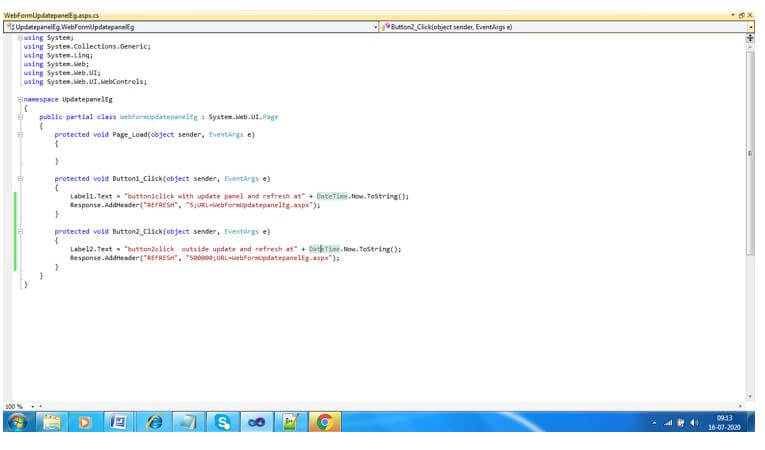Open the members dropdown showing Button2_Click
Screen dimensions: 765x450
568,27
